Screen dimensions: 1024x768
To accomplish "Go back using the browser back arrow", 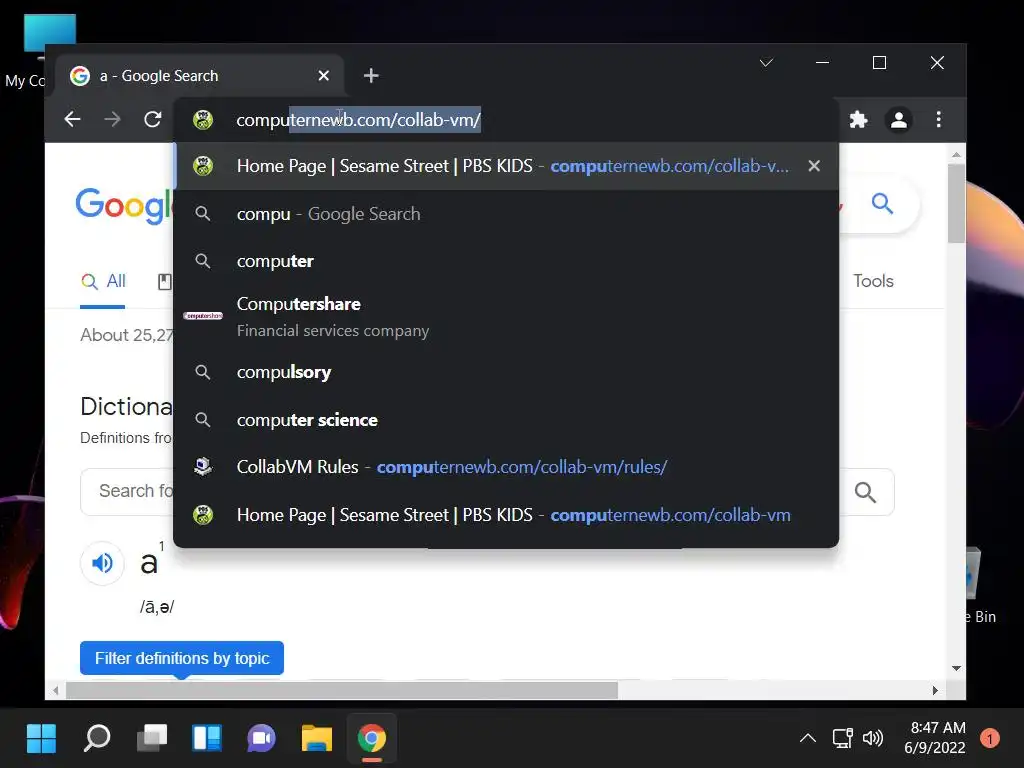I will pyautogui.click(x=72, y=120).
